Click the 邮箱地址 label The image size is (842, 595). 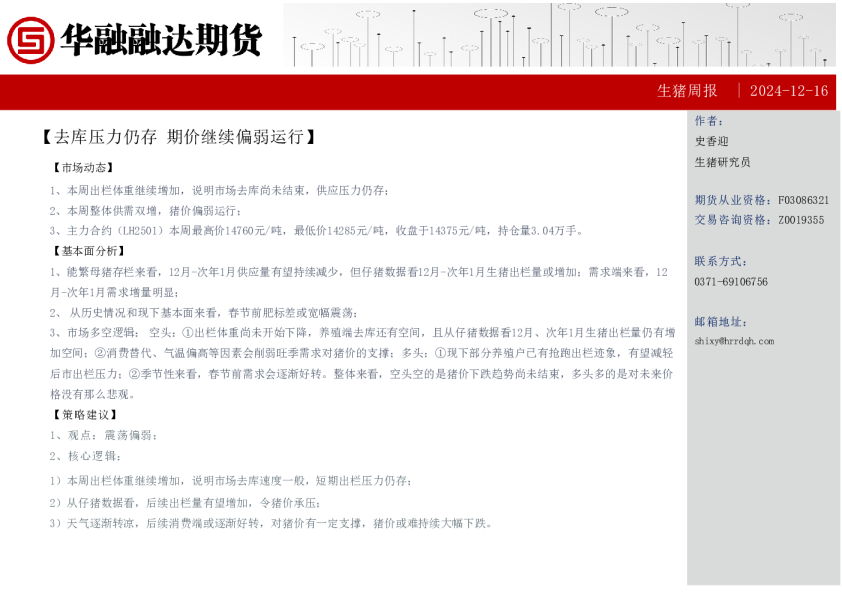pos(720,321)
